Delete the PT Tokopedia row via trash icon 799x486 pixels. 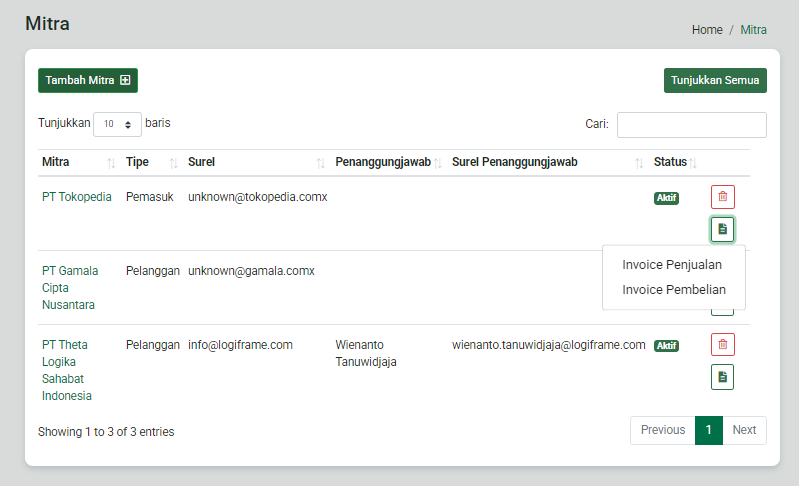(x=723, y=197)
